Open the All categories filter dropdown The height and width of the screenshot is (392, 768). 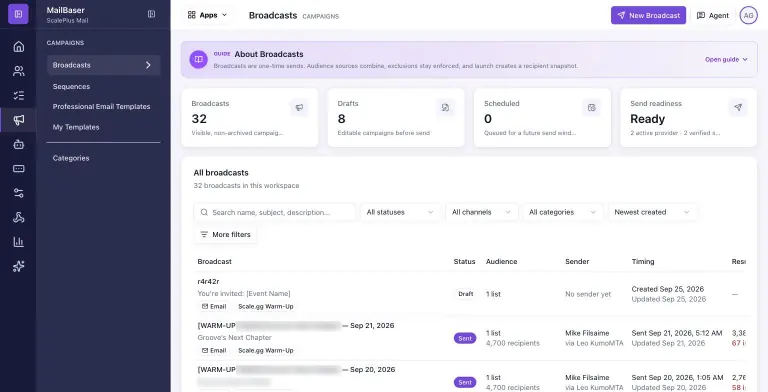pos(562,212)
